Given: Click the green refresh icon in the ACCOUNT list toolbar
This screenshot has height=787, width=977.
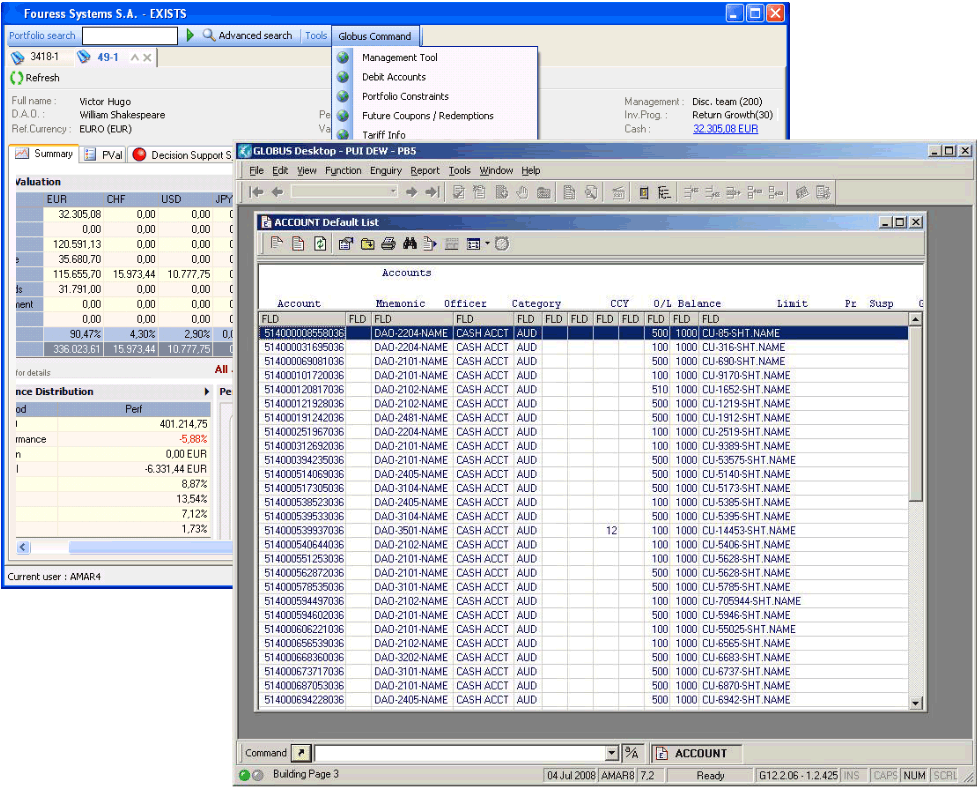Looking at the screenshot, I should 320,244.
